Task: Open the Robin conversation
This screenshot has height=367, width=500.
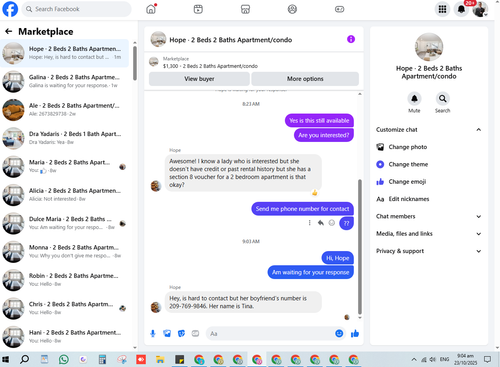Action: click(64, 280)
